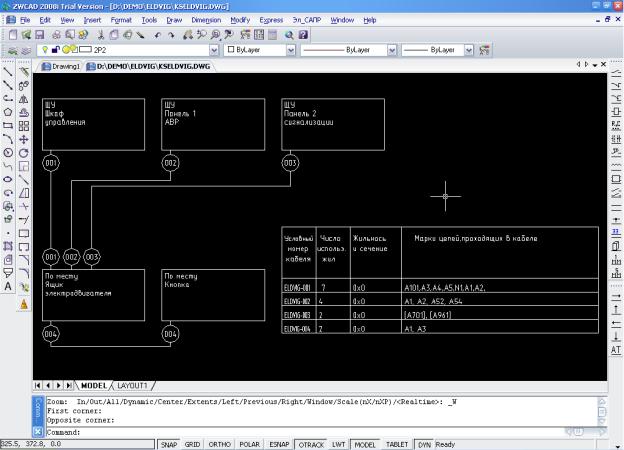Viewport: 624px width, 450px height.
Task: Click the MODEL button in the status bar
Action: [x=366, y=444]
